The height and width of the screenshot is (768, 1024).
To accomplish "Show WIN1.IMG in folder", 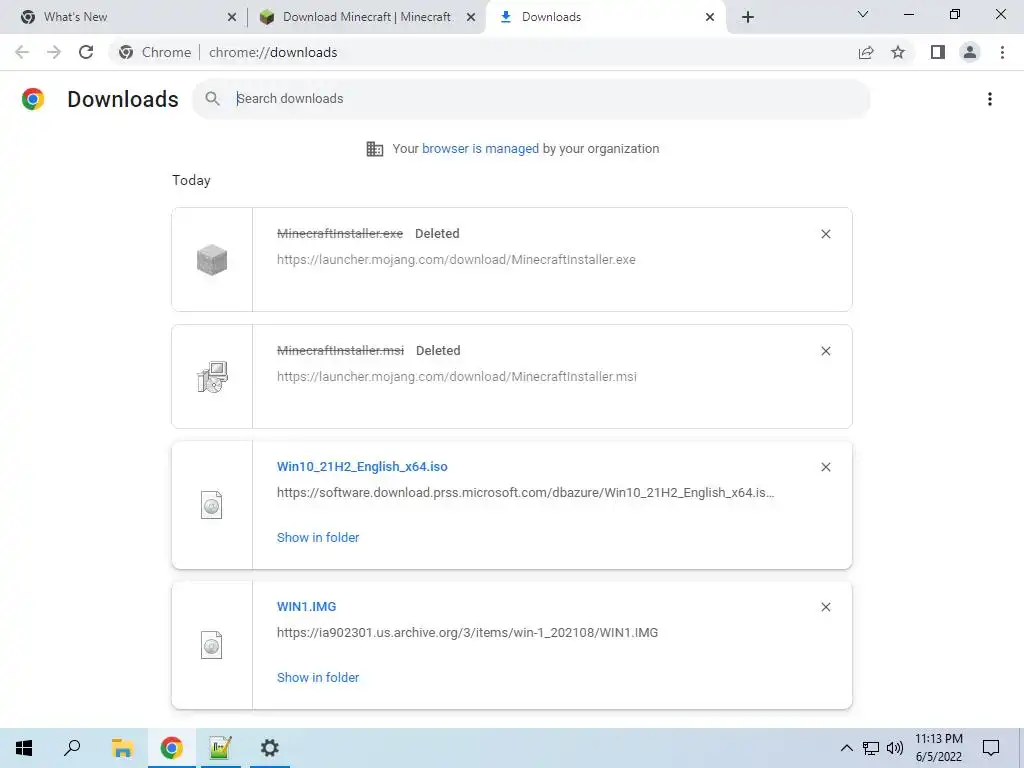I will 318,677.
